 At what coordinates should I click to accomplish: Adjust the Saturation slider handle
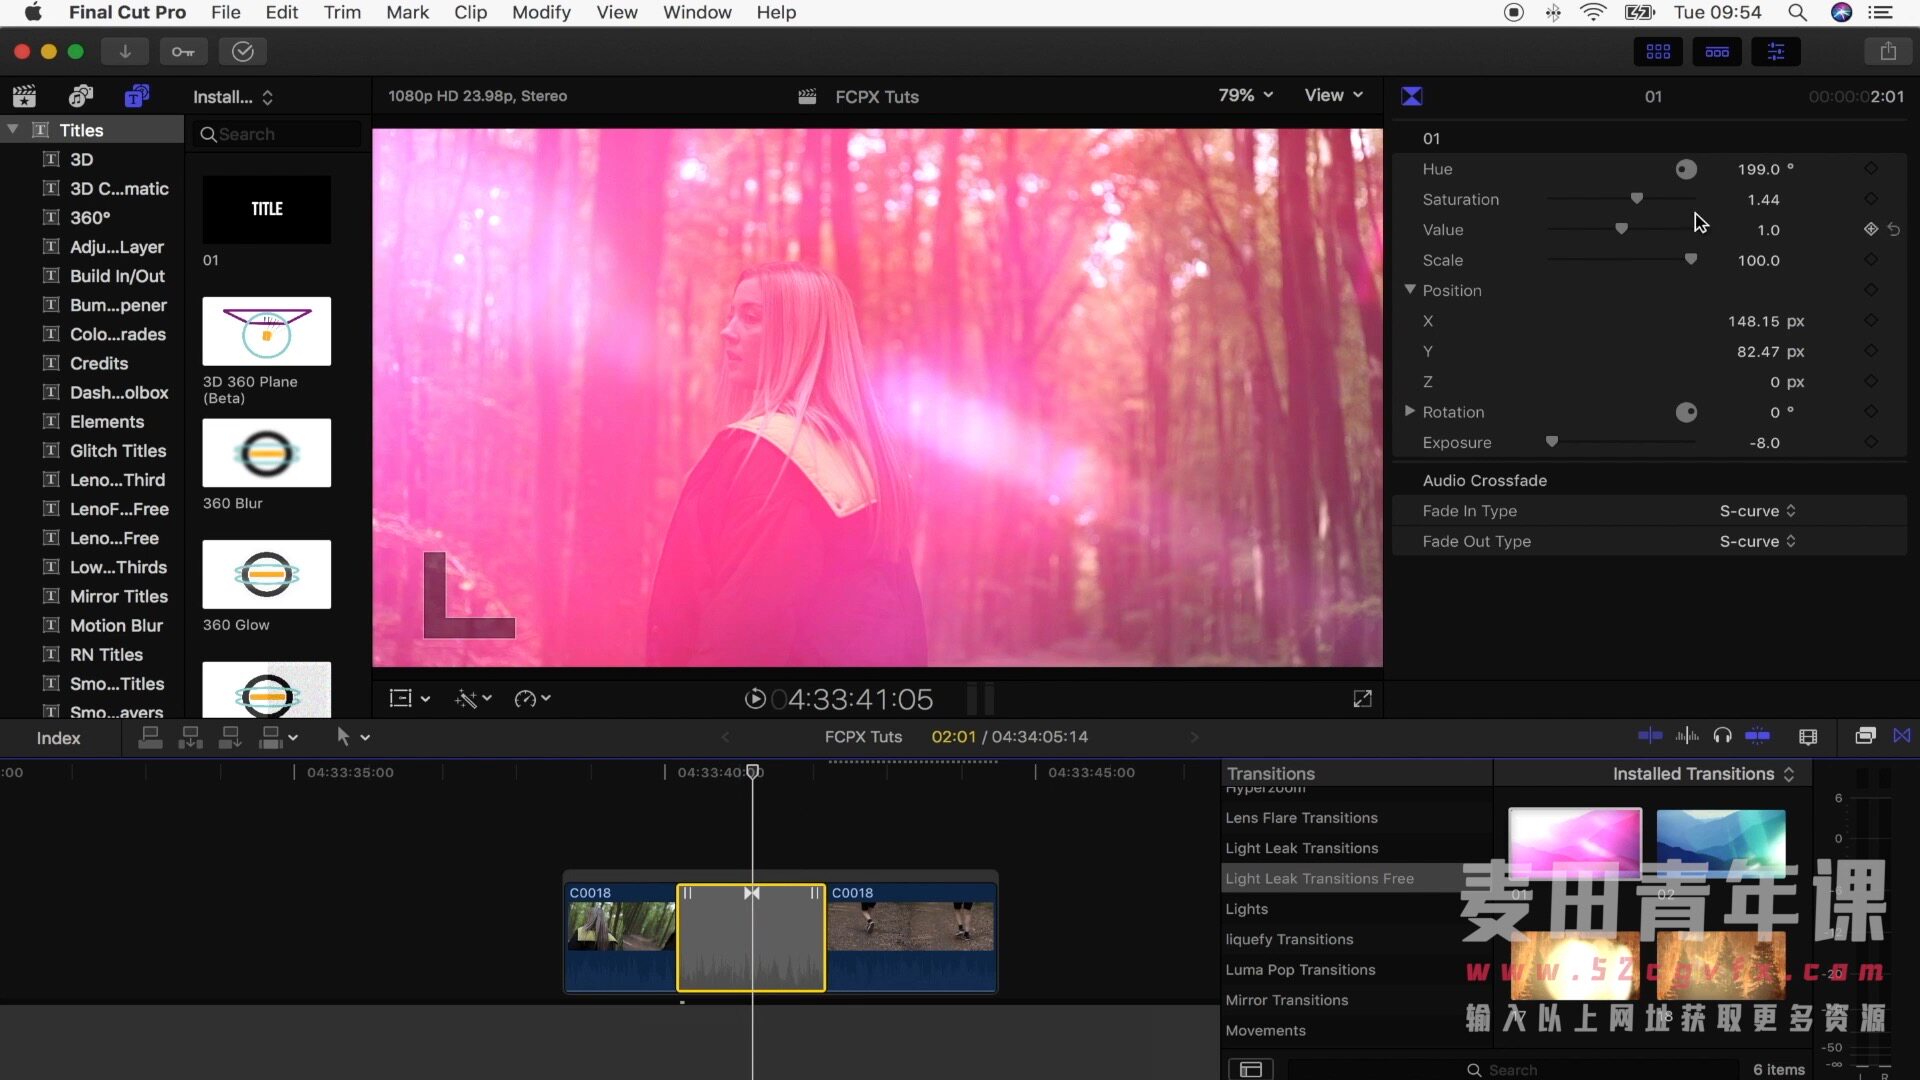coord(1637,199)
